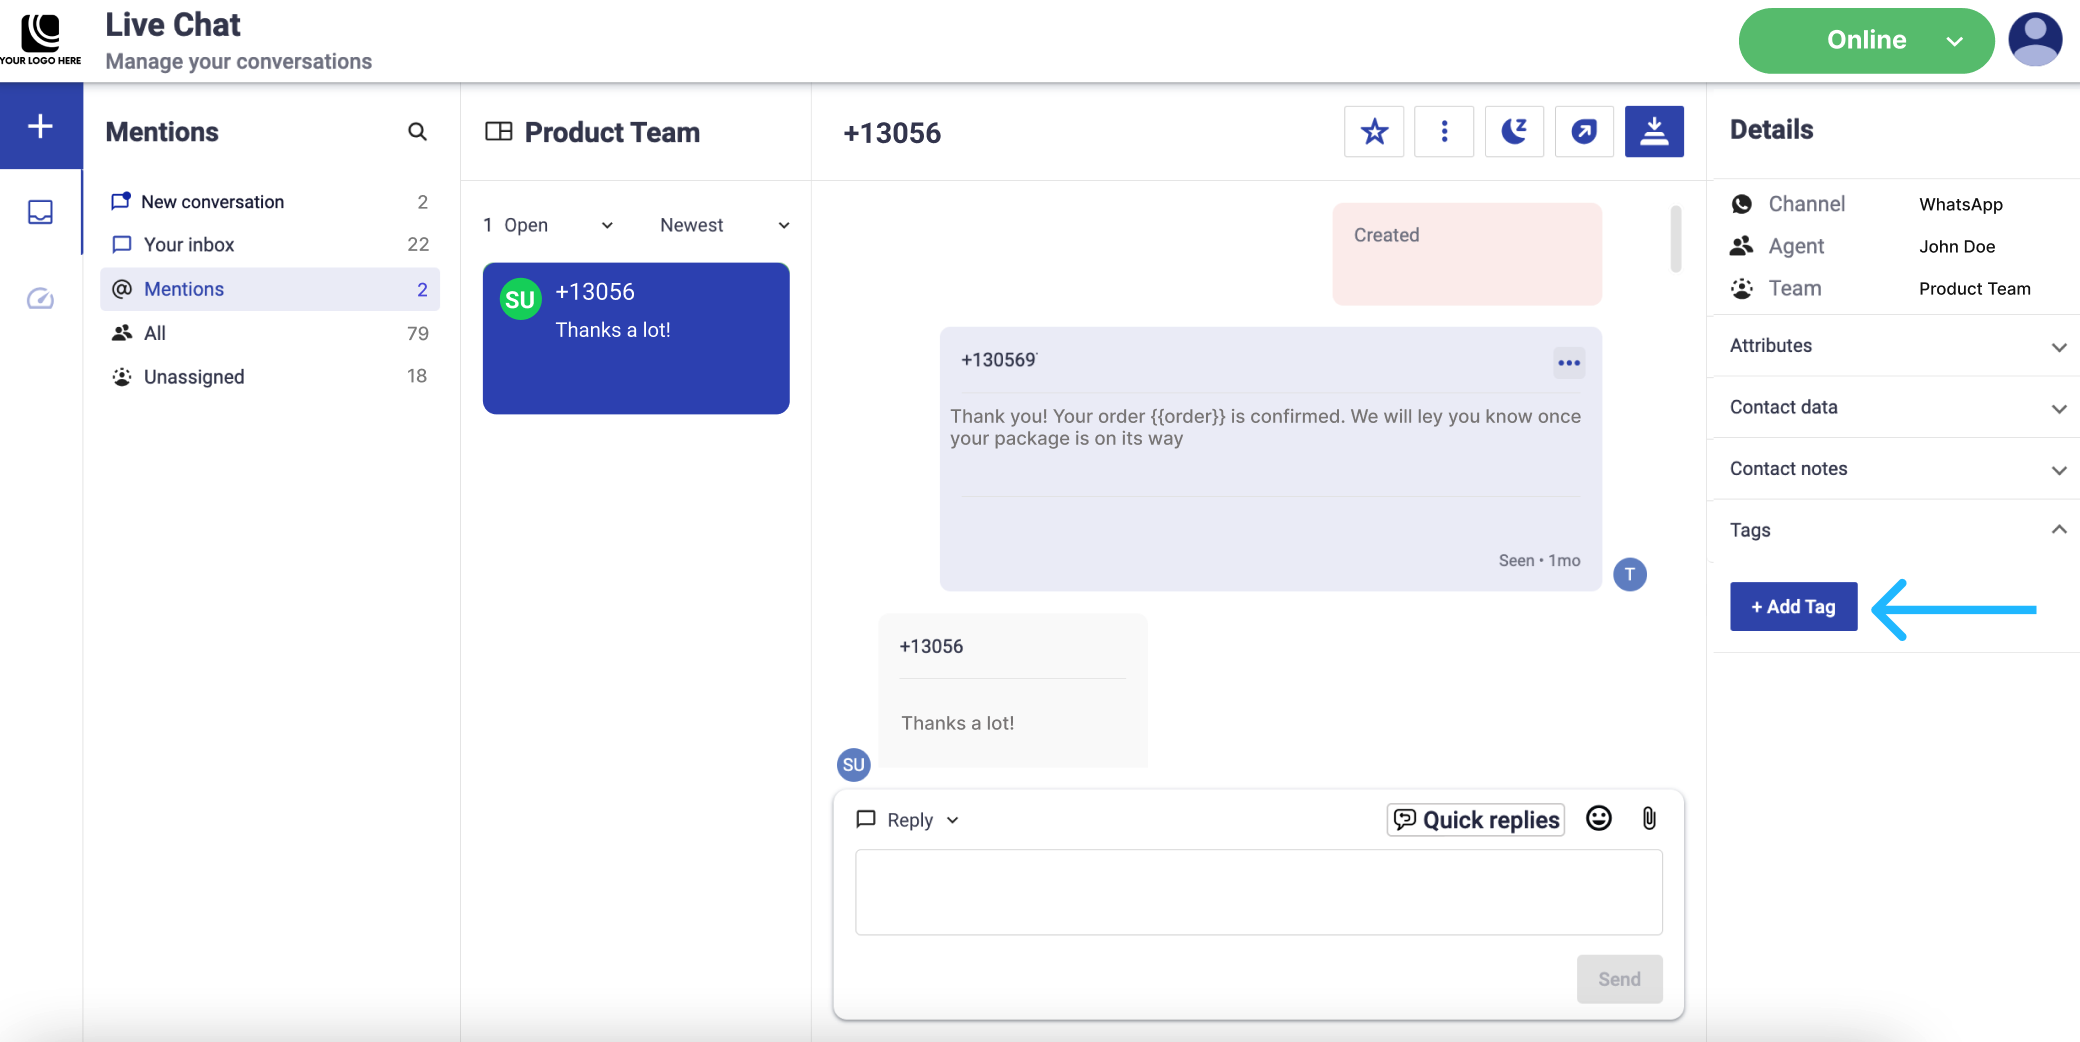Click the layout icon beside Product Team
The width and height of the screenshot is (2080, 1042).
(498, 132)
